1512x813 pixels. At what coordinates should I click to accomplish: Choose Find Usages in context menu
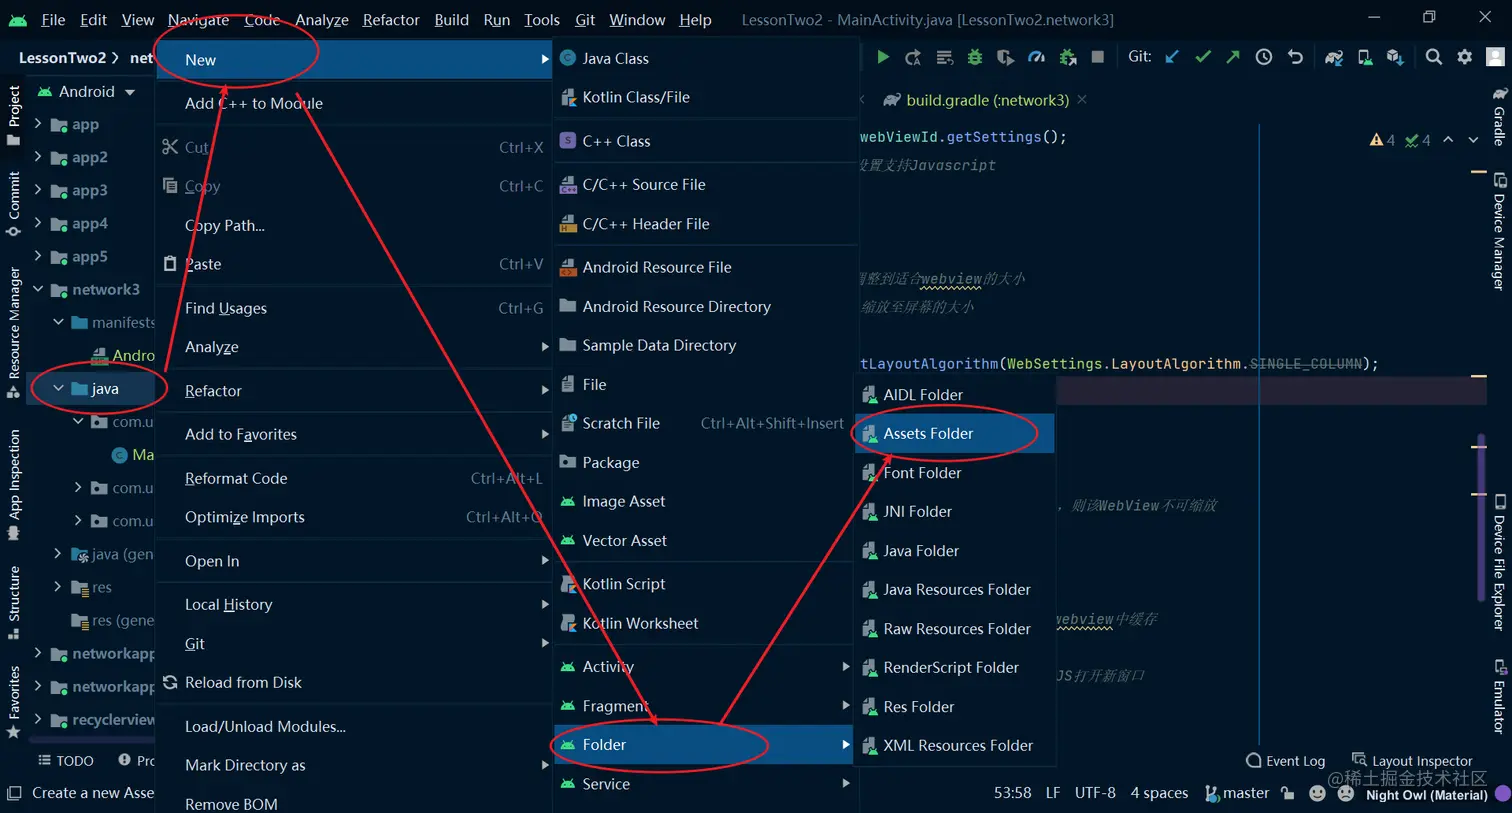[x=354, y=308]
